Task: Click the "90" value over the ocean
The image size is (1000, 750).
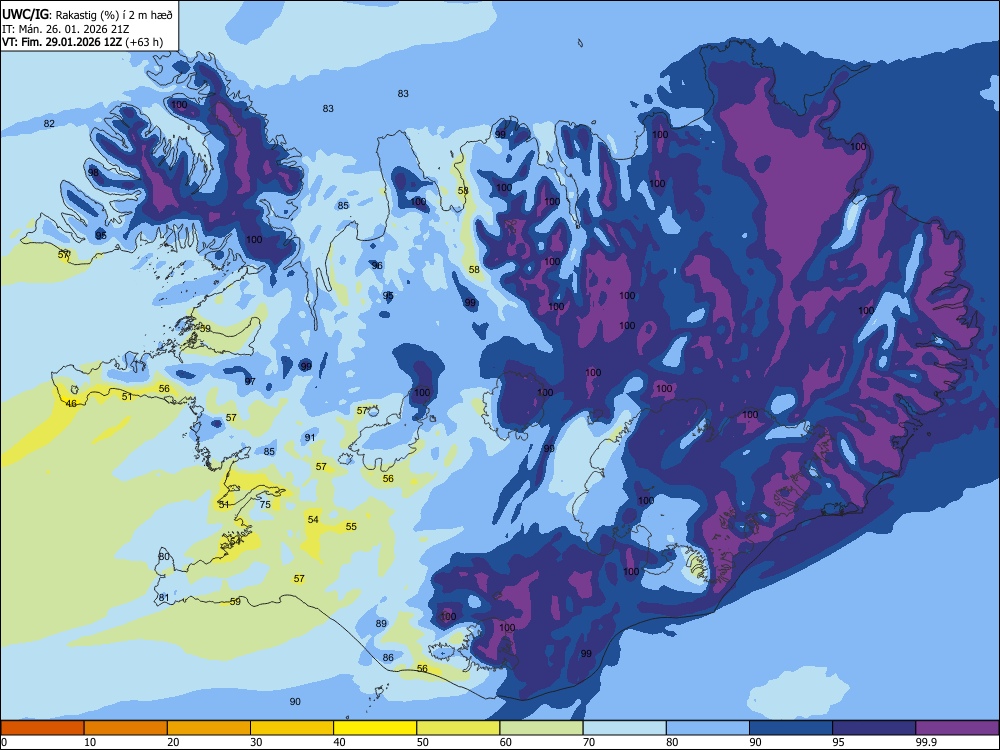Action: point(295,702)
